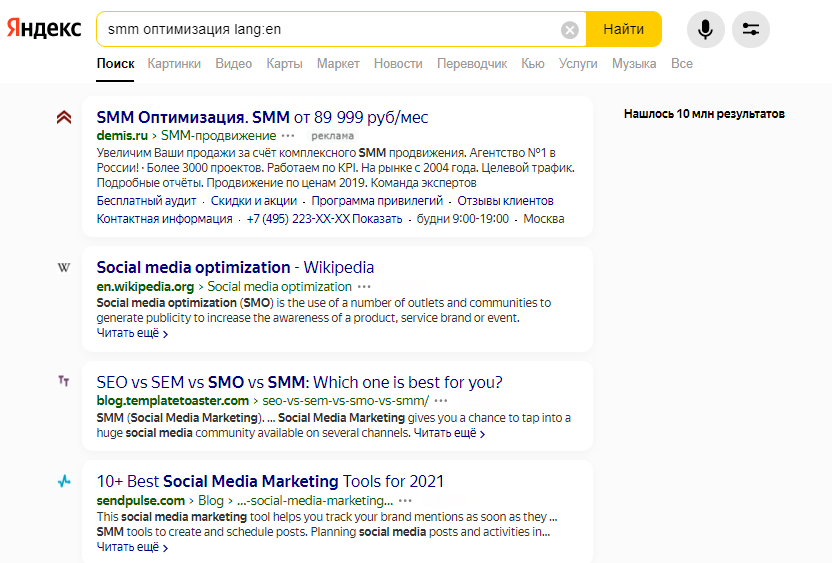Open the Кью tab
832x563 pixels.
533,64
